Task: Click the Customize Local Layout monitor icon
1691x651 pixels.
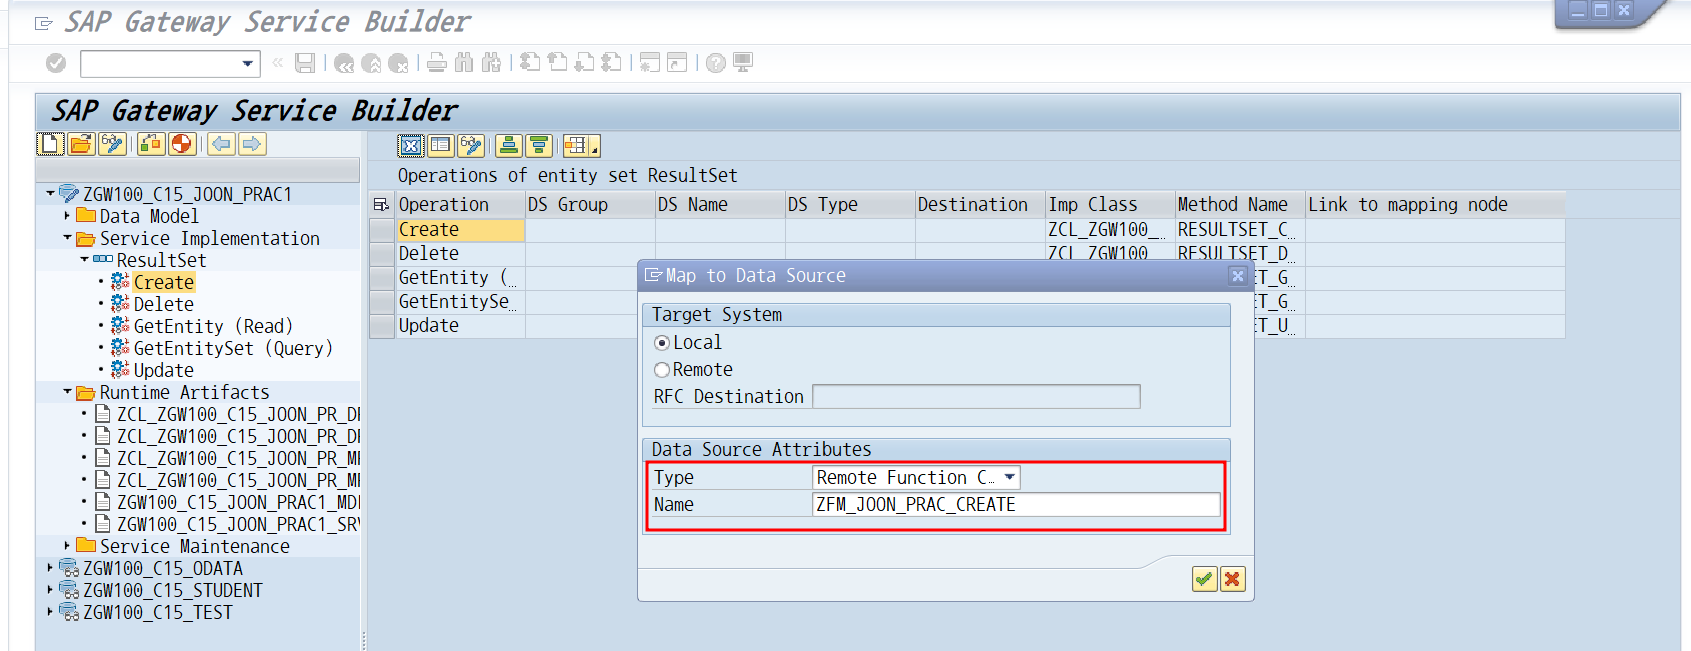Action: coord(743,63)
